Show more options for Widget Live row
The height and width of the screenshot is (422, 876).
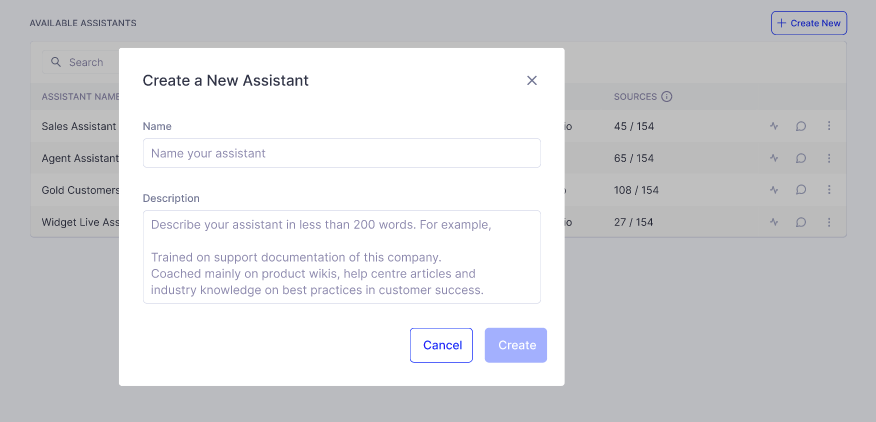click(x=829, y=222)
